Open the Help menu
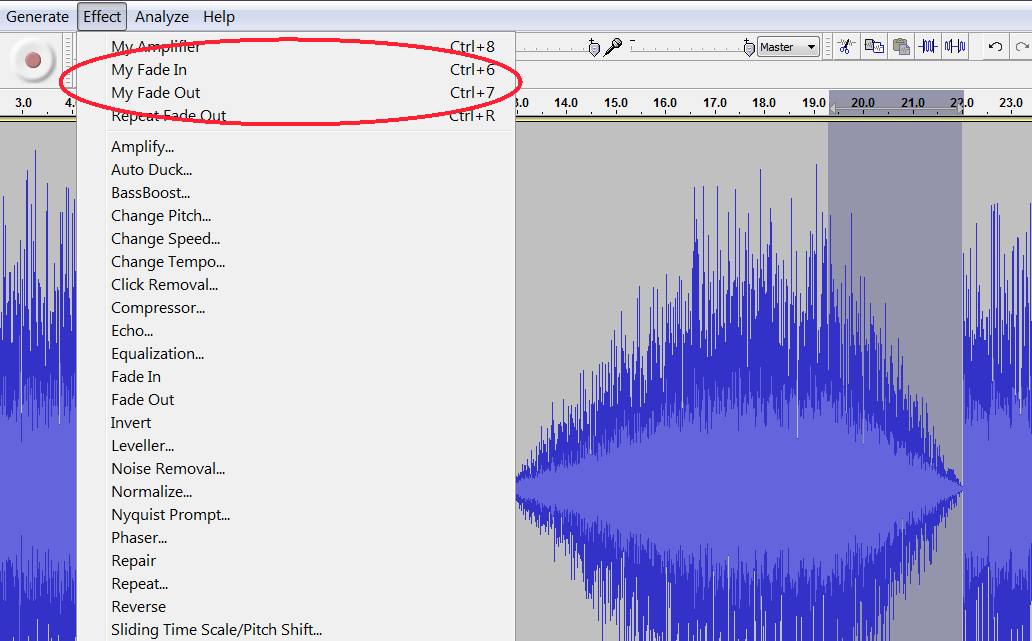Image resolution: width=1032 pixels, height=641 pixels. [219, 17]
